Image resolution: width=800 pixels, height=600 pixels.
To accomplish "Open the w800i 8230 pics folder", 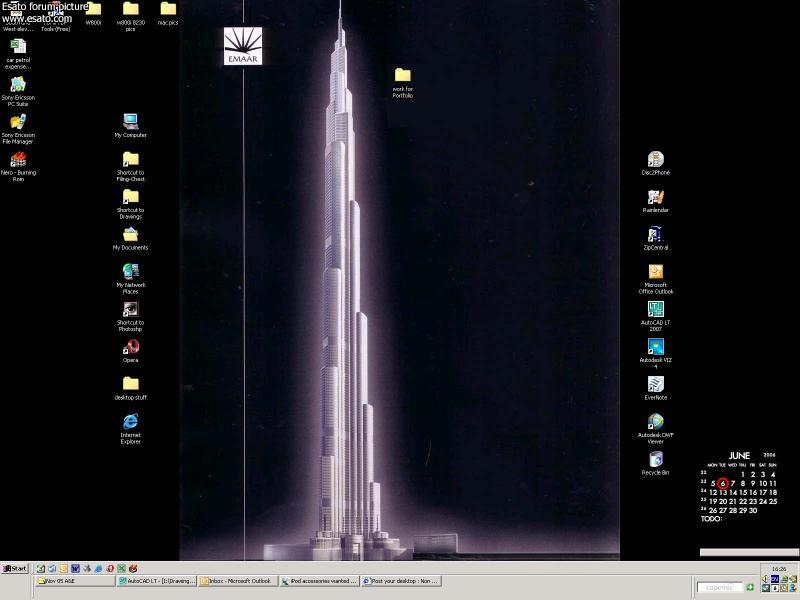I will point(131,16).
